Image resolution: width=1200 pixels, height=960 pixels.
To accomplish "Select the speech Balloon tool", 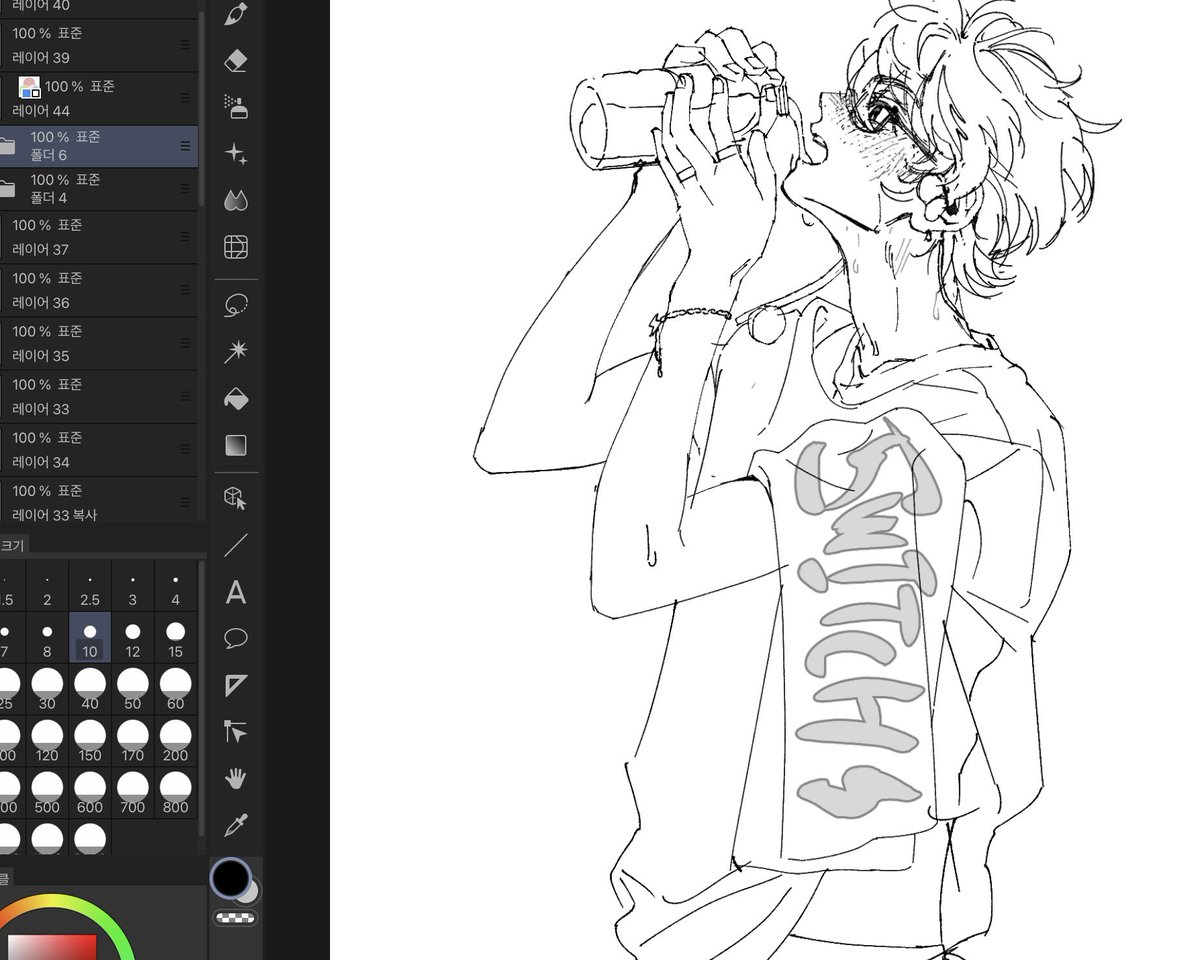I will [236, 639].
